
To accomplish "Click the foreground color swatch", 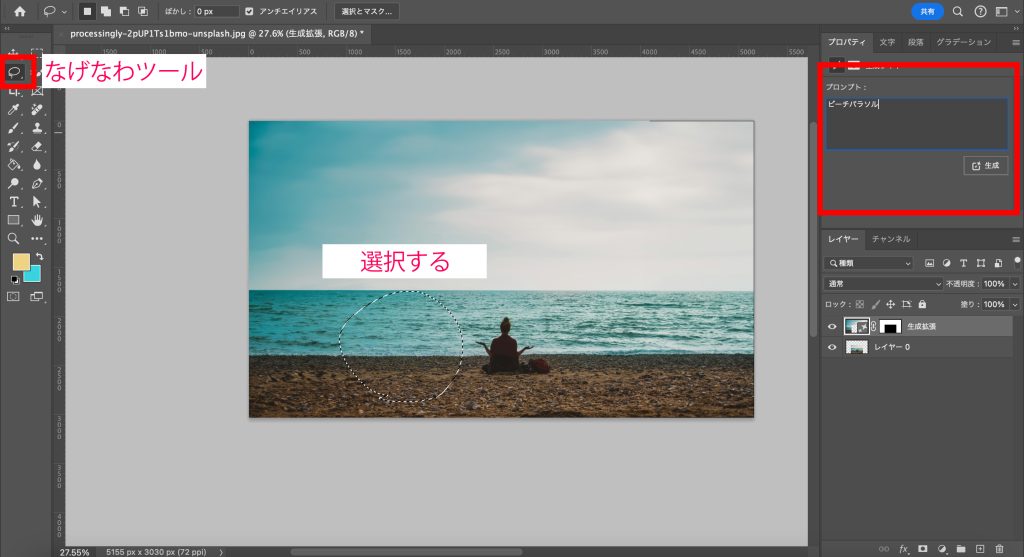I will pos(20,262).
